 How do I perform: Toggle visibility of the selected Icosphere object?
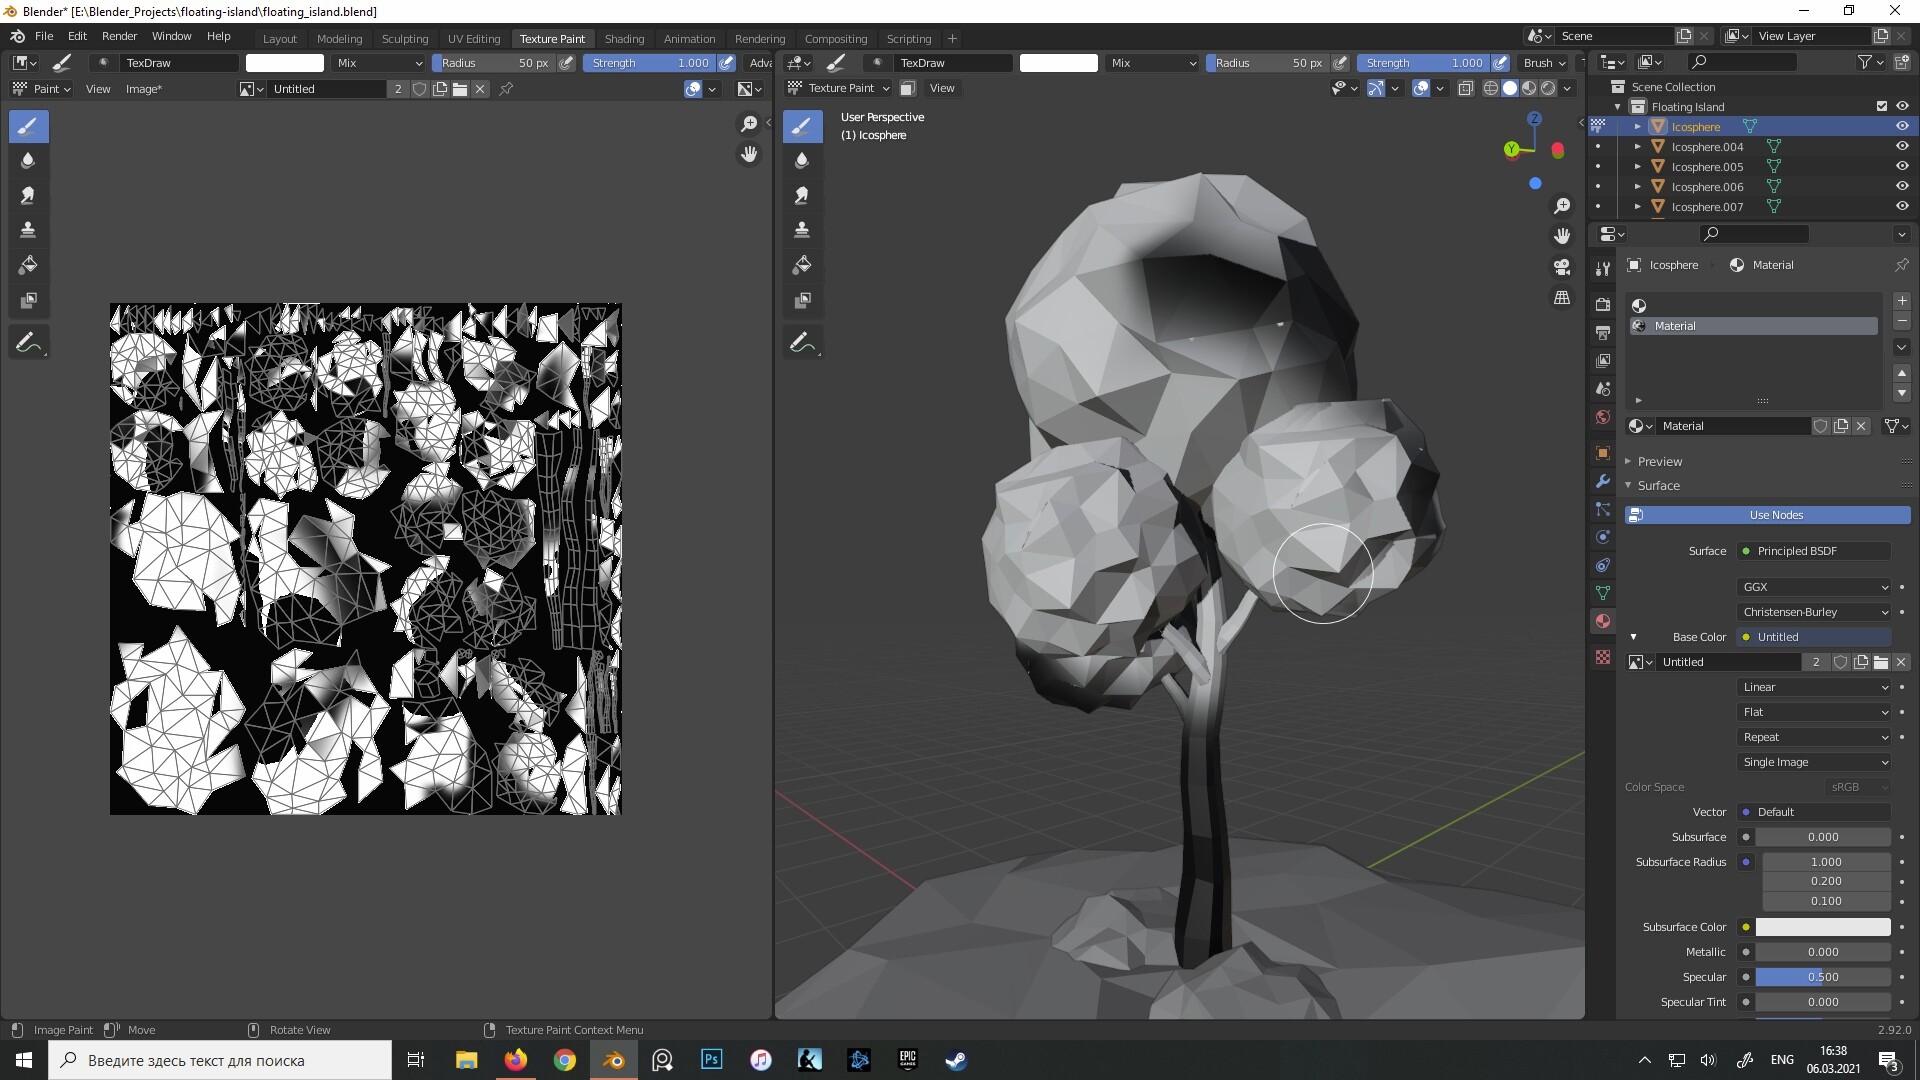click(x=1902, y=127)
